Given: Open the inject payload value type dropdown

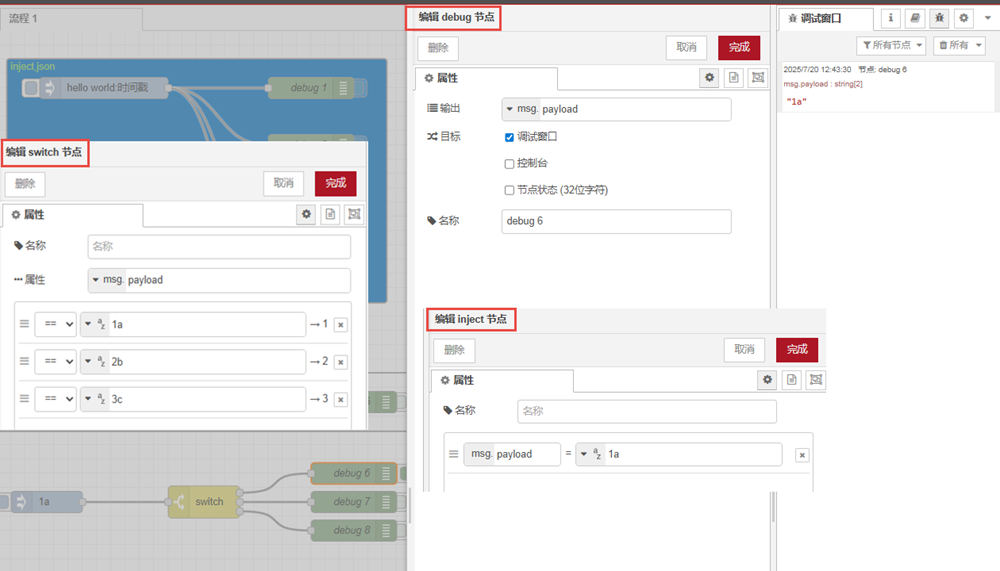Looking at the screenshot, I should click(590, 454).
